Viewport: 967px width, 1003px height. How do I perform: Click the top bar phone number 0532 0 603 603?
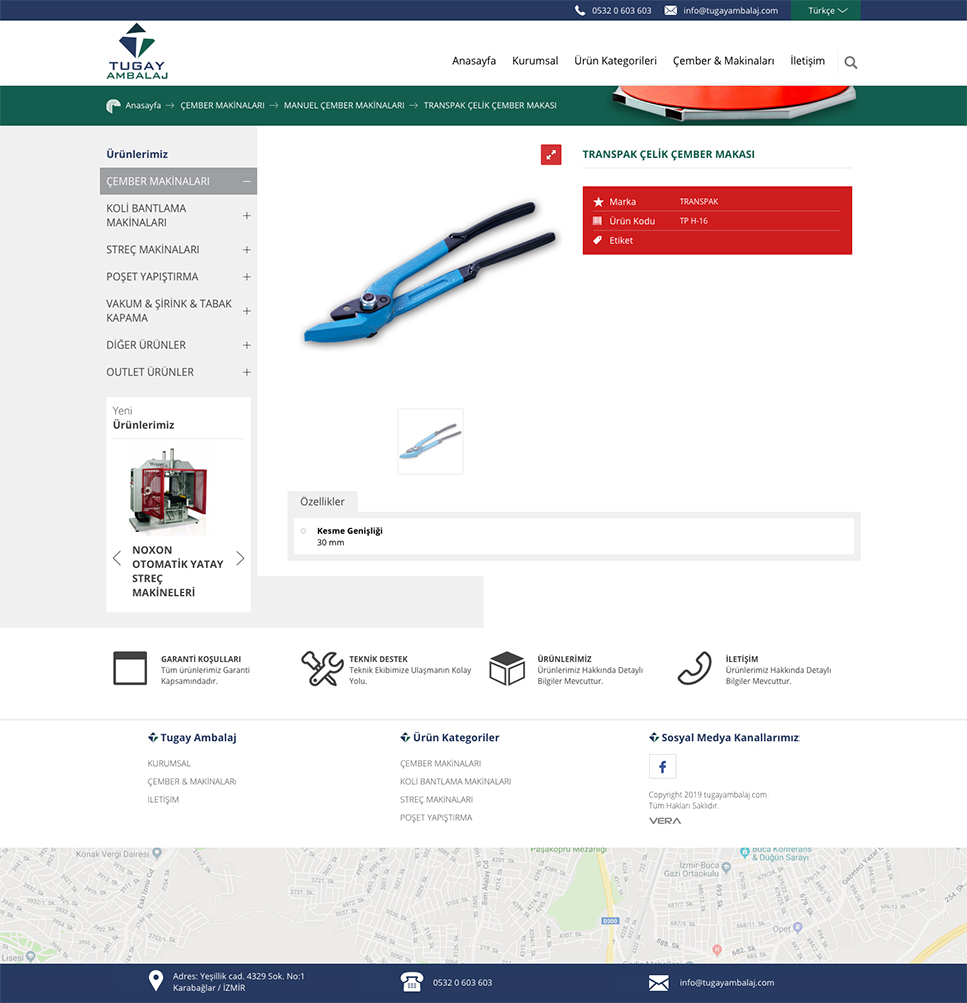point(622,10)
